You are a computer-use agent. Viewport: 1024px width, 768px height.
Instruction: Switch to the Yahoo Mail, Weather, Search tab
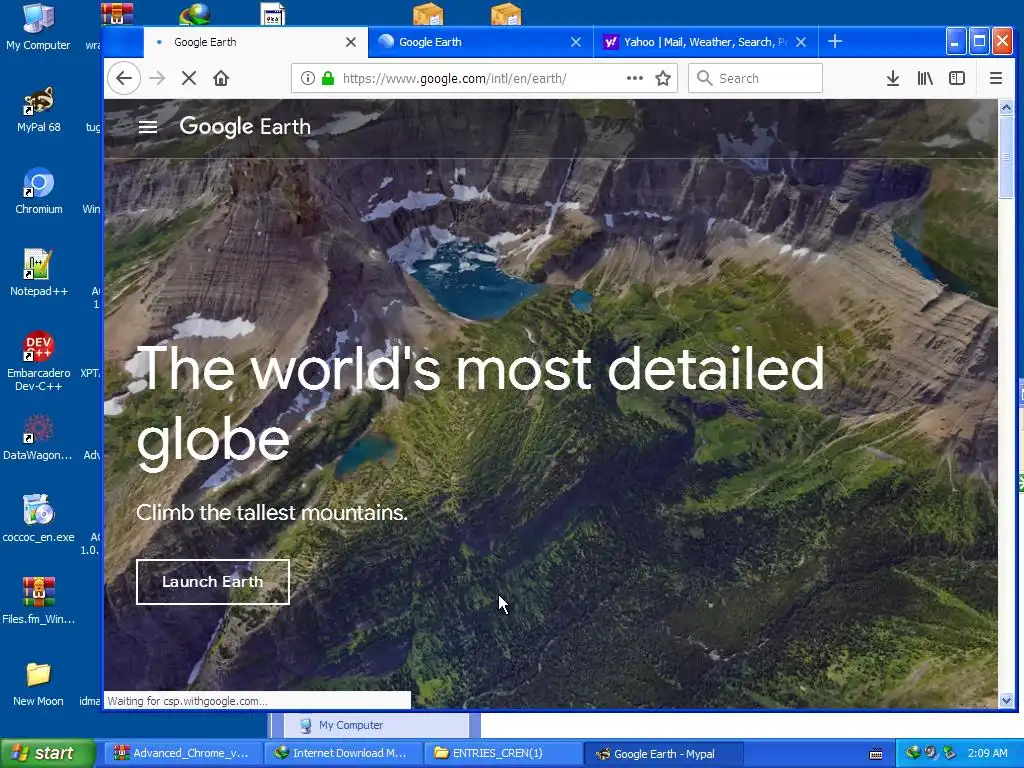pos(705,42)
